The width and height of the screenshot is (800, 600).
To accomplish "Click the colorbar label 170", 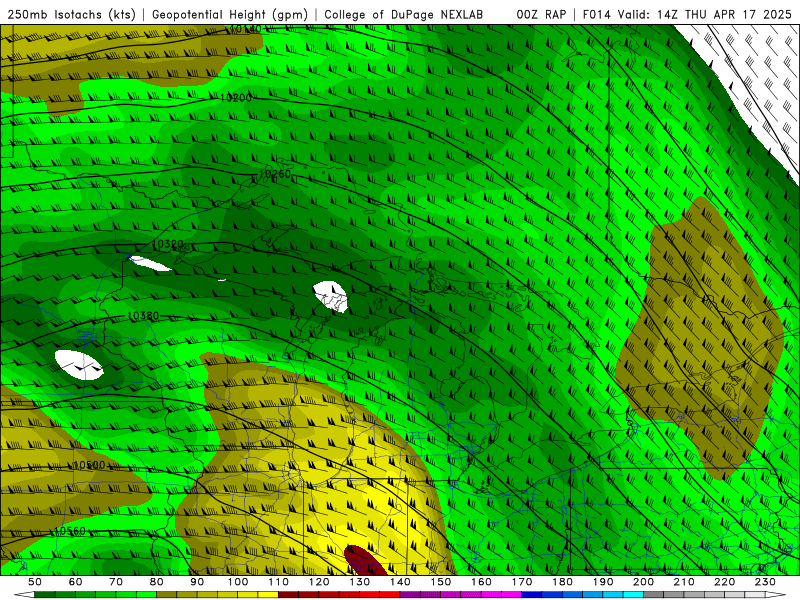I will tap(521, 582).
